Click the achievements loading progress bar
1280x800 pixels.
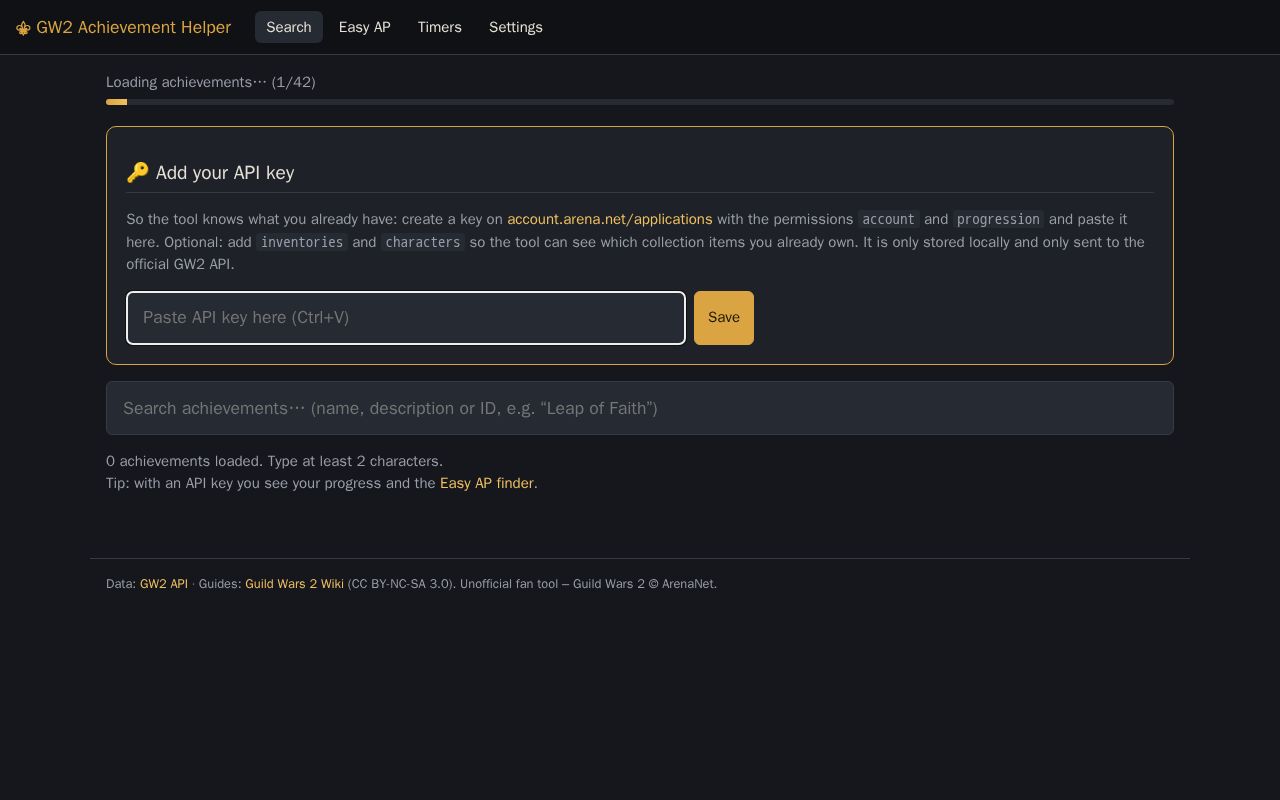[x=640, y=102]
